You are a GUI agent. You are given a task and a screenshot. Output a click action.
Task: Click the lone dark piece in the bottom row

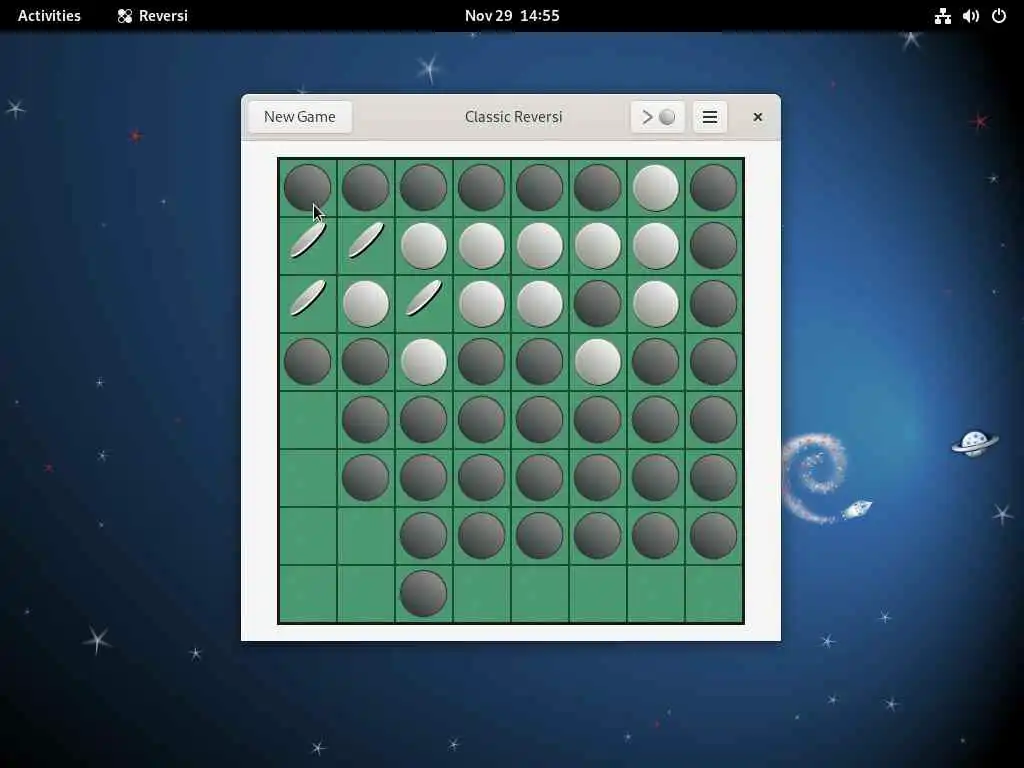coord(423,594)
